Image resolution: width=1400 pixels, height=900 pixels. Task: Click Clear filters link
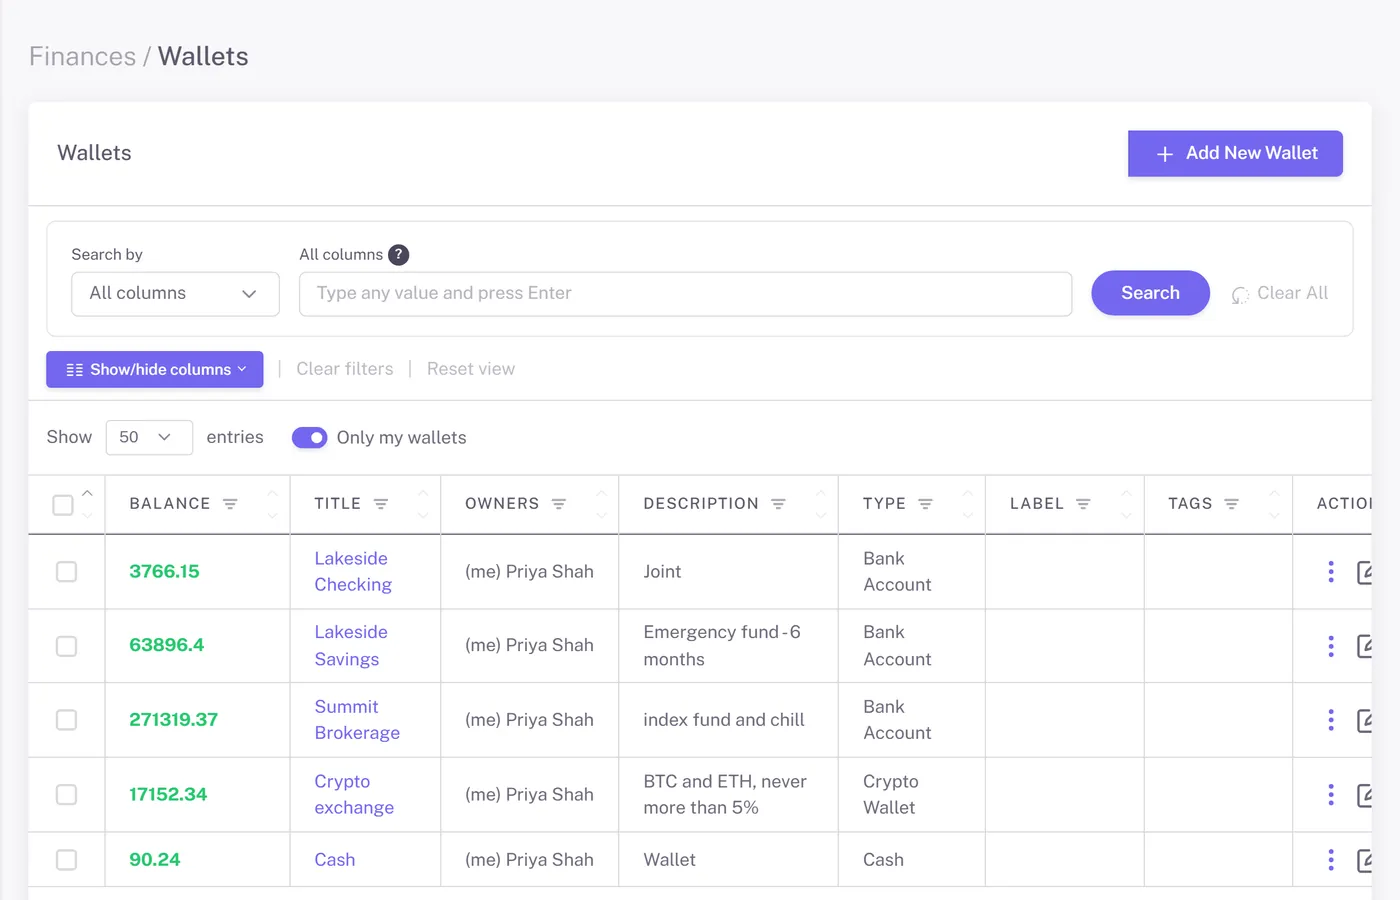point(345,369)
